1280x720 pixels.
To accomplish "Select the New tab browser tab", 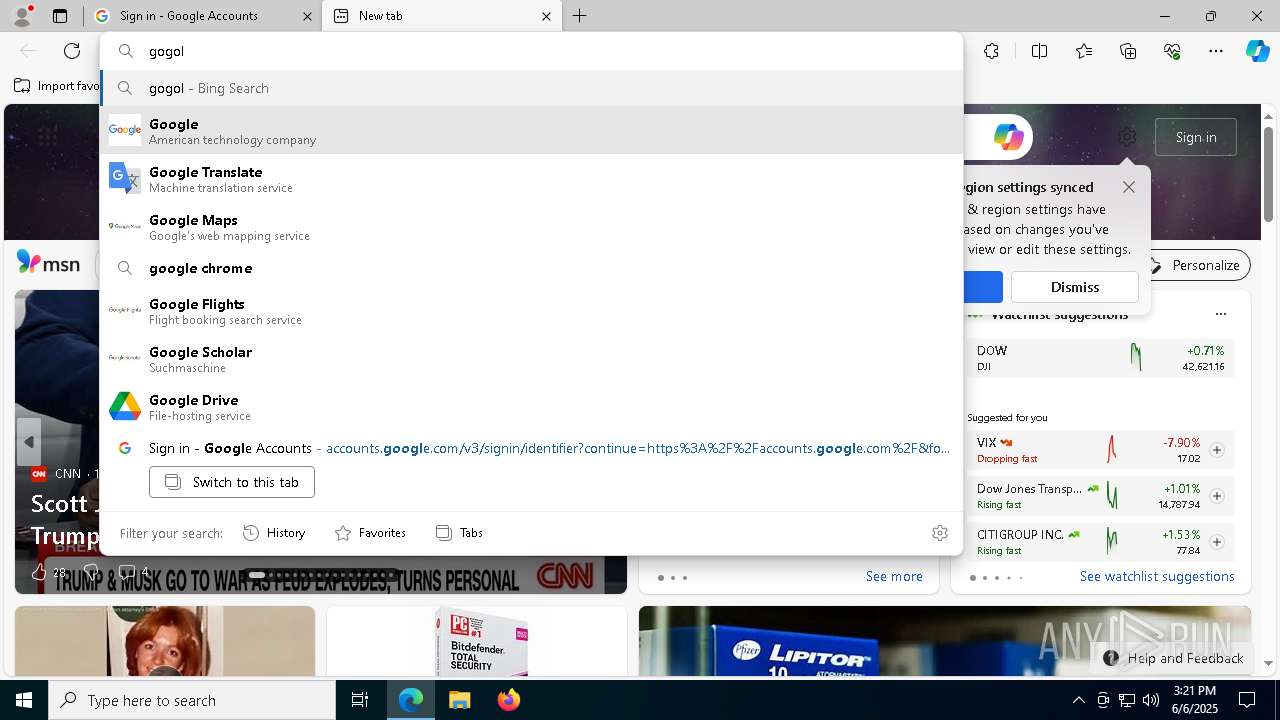I will (x=440, y=16).
